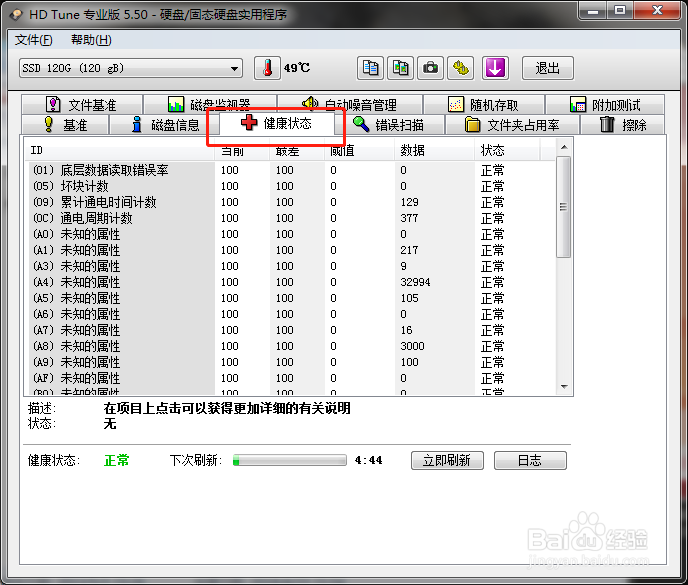This screenshot has height=585, width=688.
Task: Click the HD Tune title bar app icon
Action: point(16,15)
